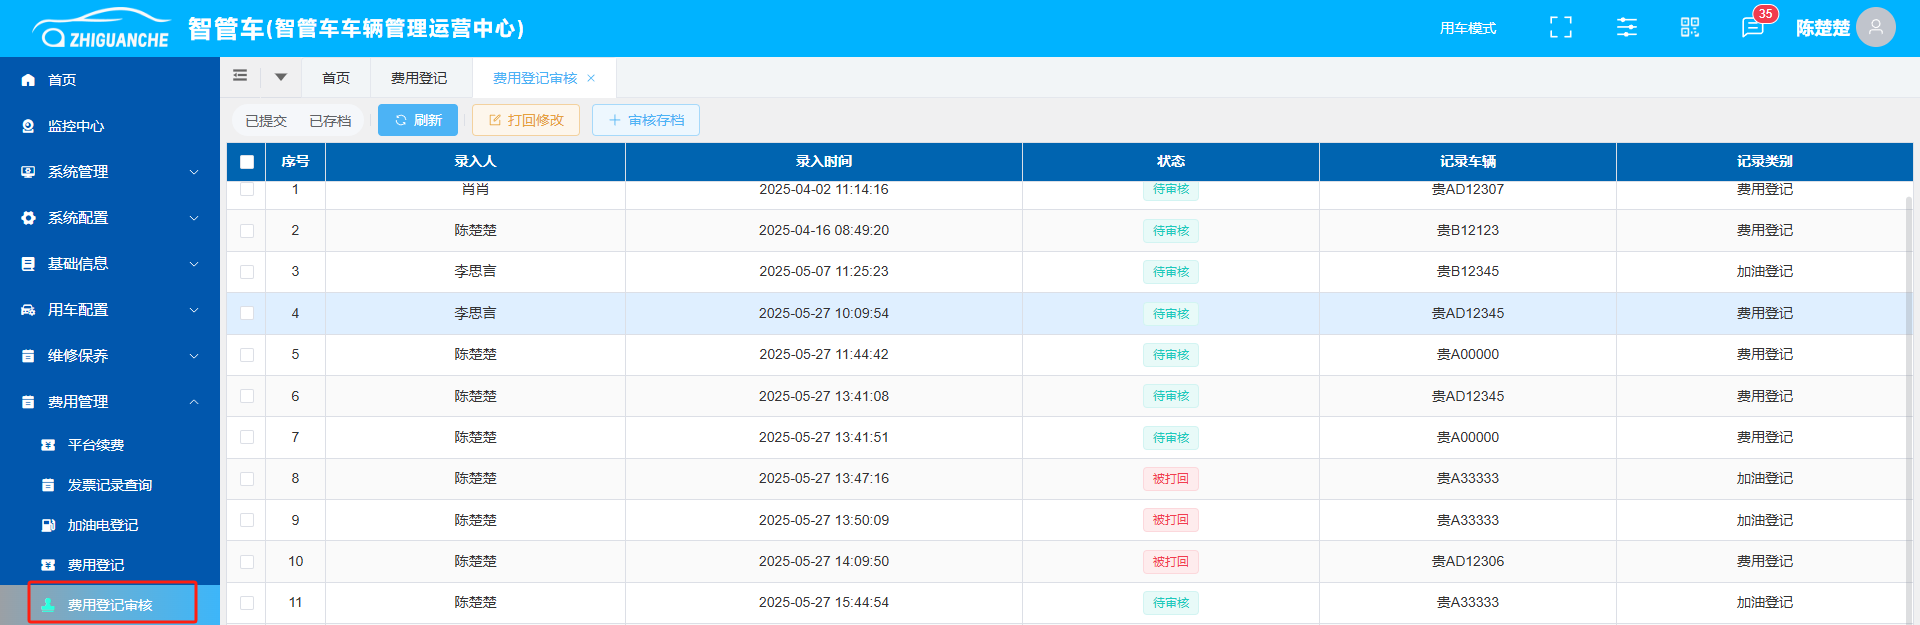1920x625 pixels.
Task: Open 监控中心 from the sidebar
Action: 76,126
